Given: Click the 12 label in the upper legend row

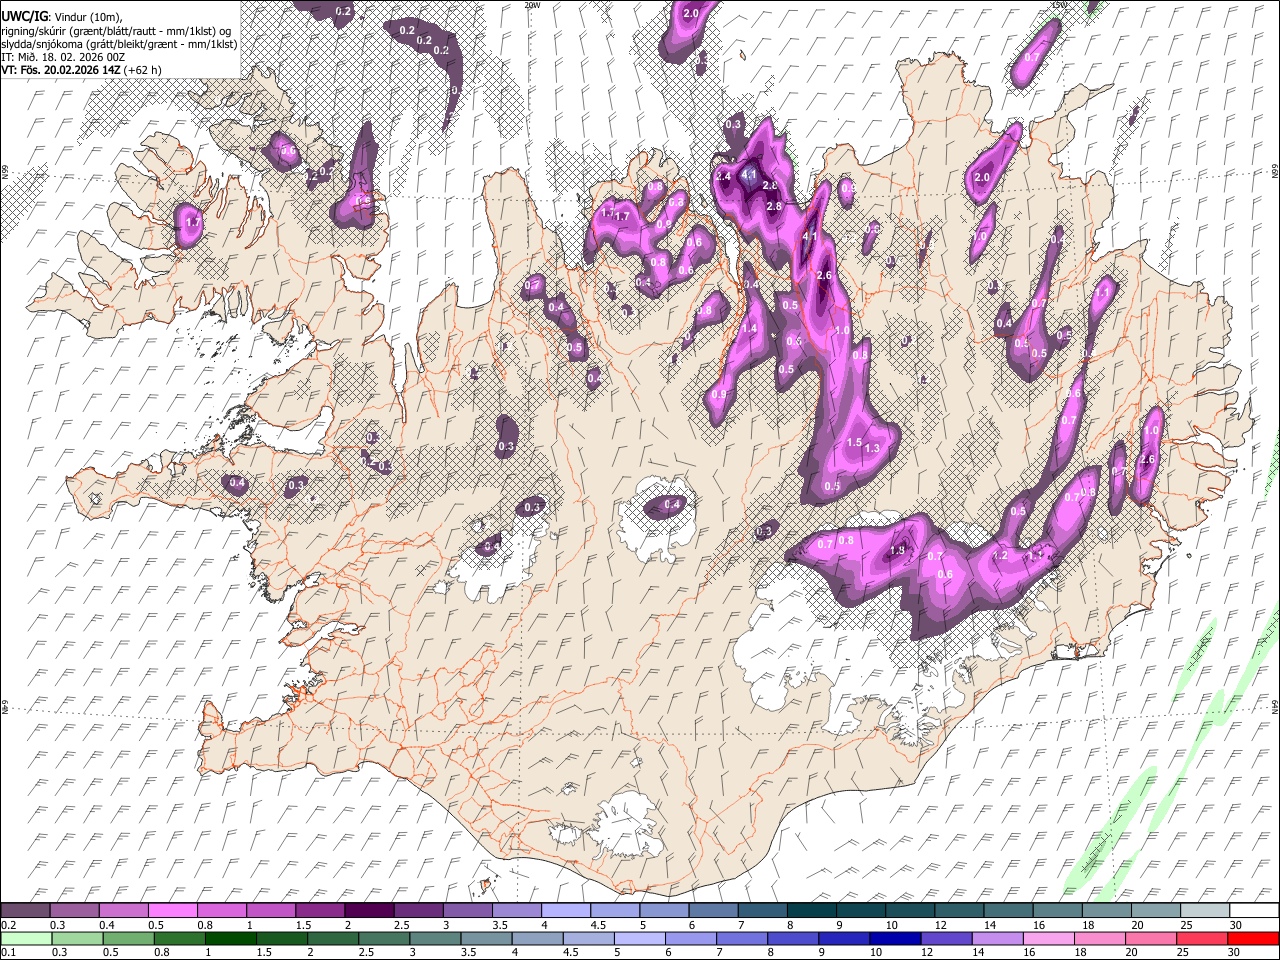Looking at the screenshot, I should 940,925.
